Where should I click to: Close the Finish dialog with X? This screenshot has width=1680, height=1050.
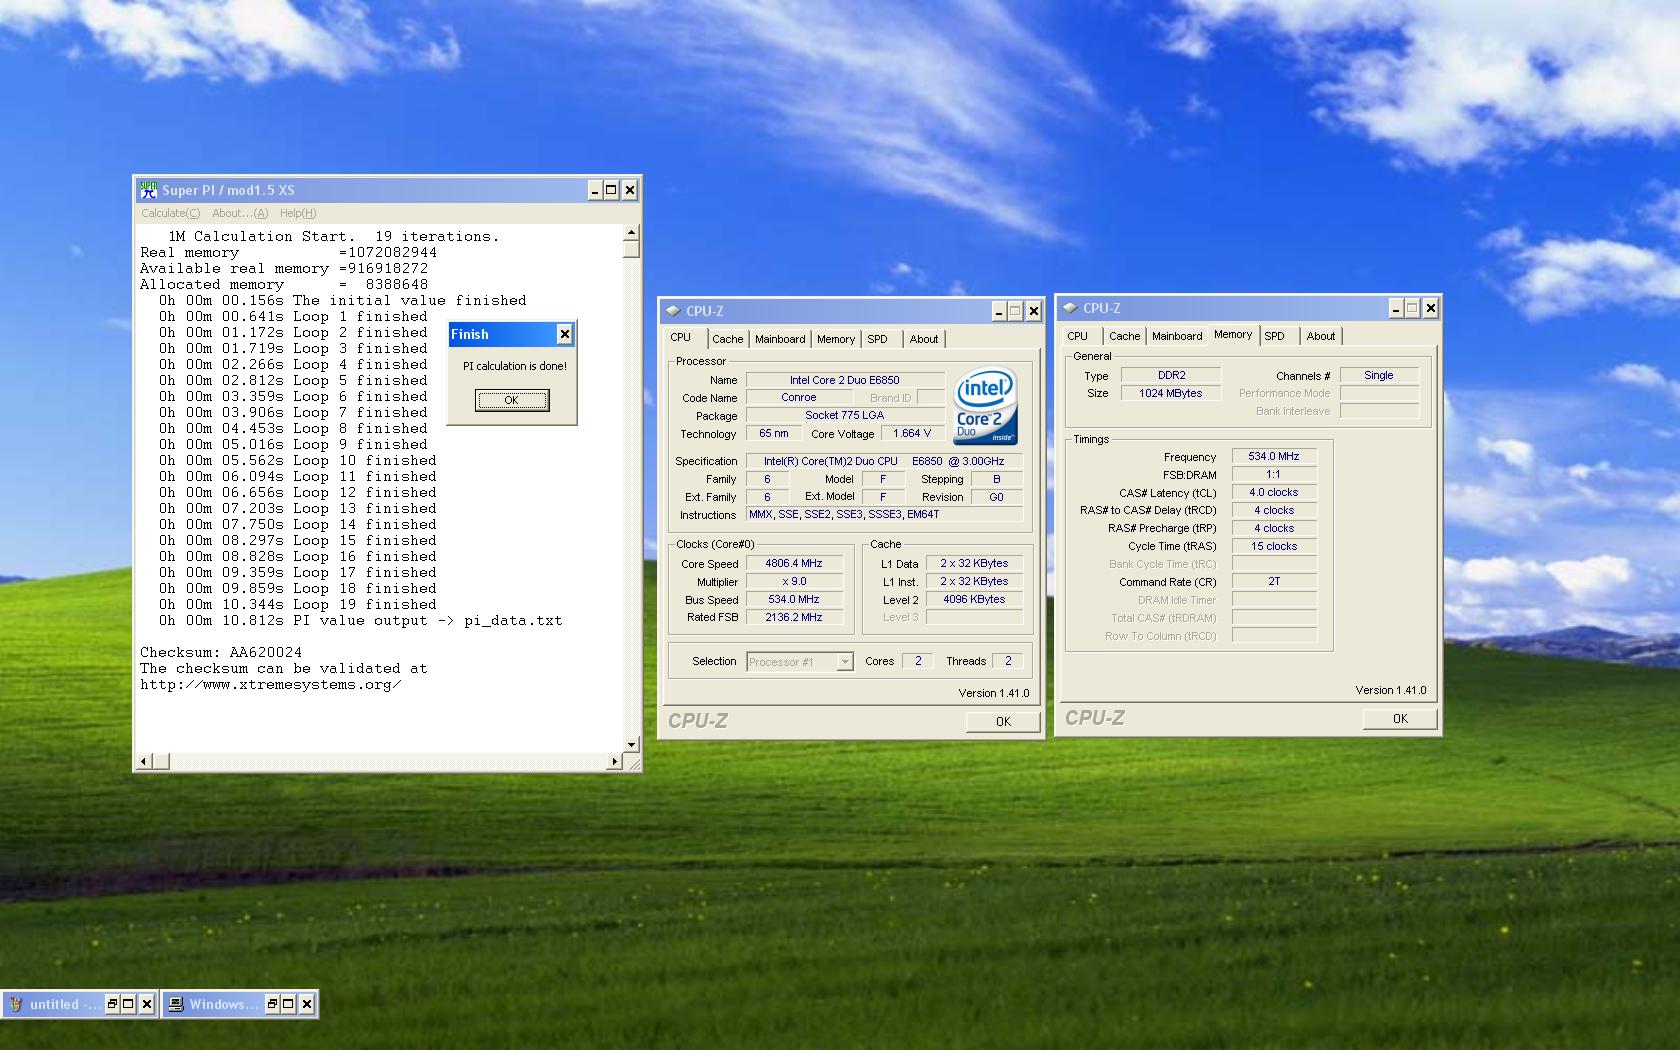point(564,334)
